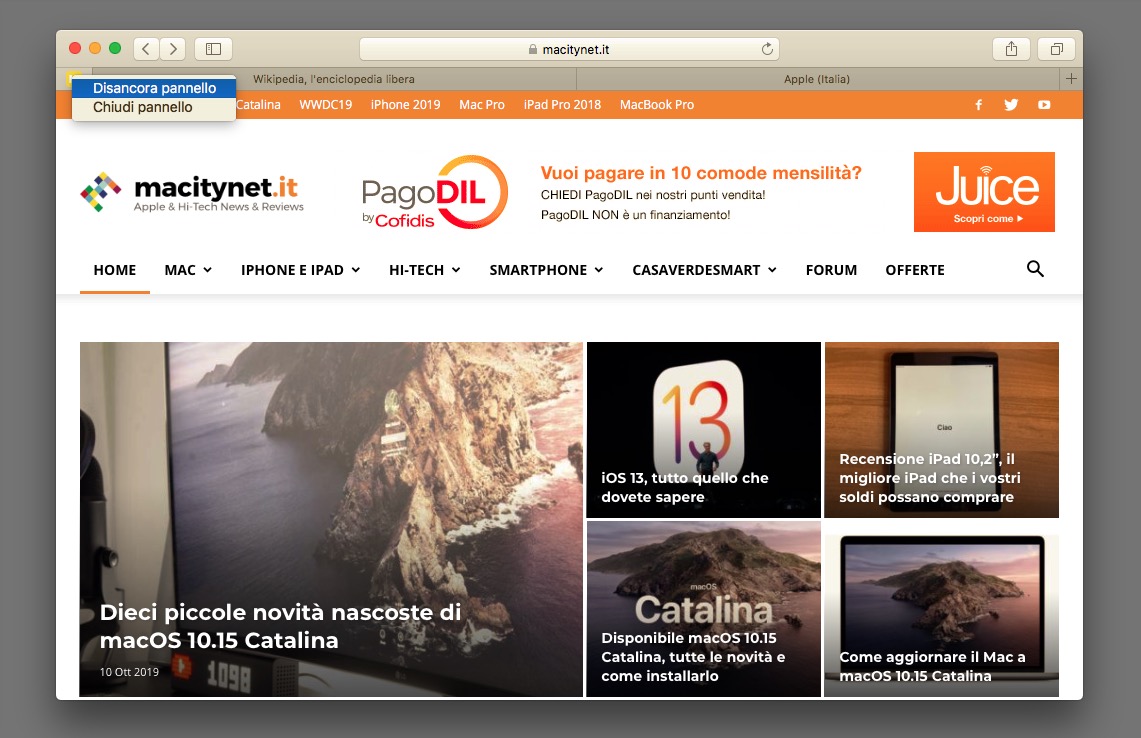Viewport: 1141px width, 738px height.
Task: Open the OFFERTE navigation item
Action: click(x=915, y=270)
